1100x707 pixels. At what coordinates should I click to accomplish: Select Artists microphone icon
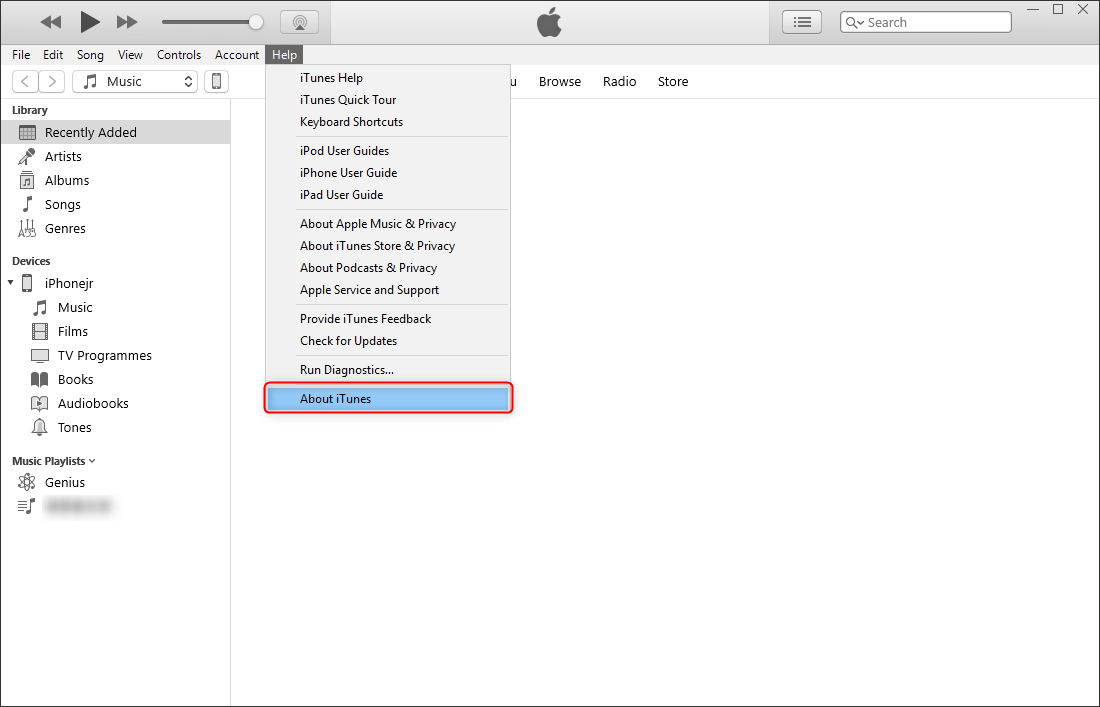tap(27, 156)
